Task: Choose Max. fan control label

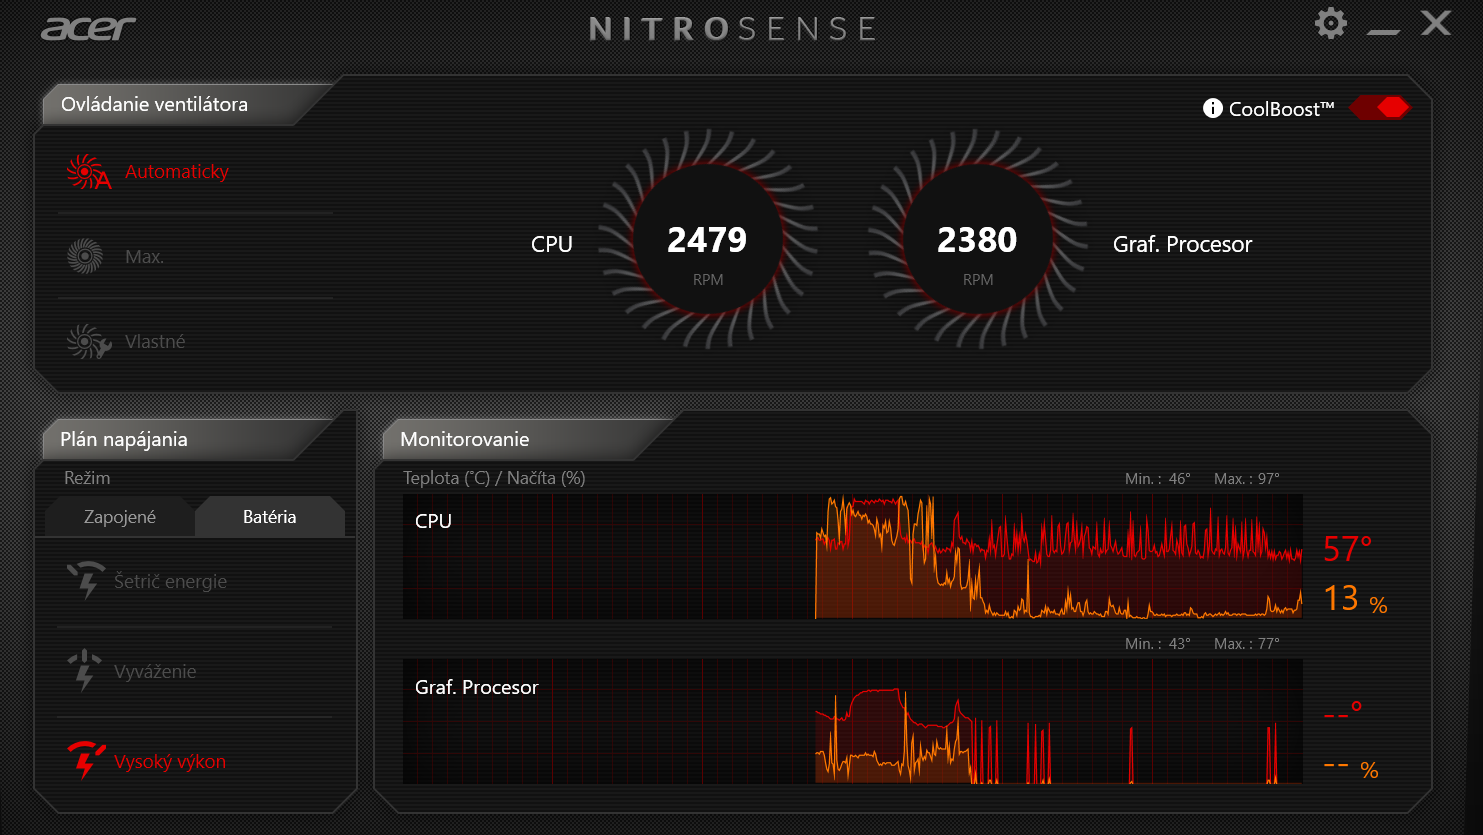Action: 144,257
